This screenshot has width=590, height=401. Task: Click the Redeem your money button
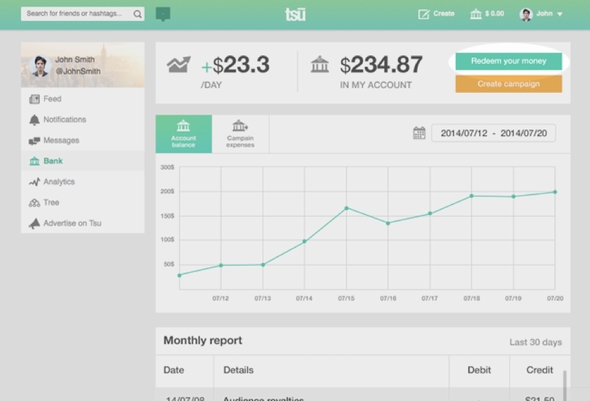click(509, 61)
